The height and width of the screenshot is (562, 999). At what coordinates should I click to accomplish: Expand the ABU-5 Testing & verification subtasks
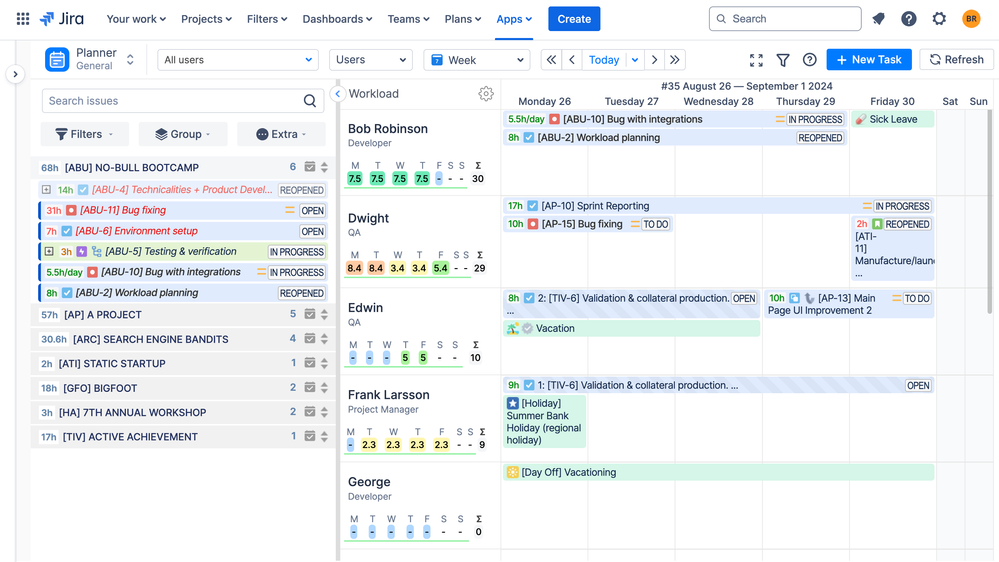(49, 251)
